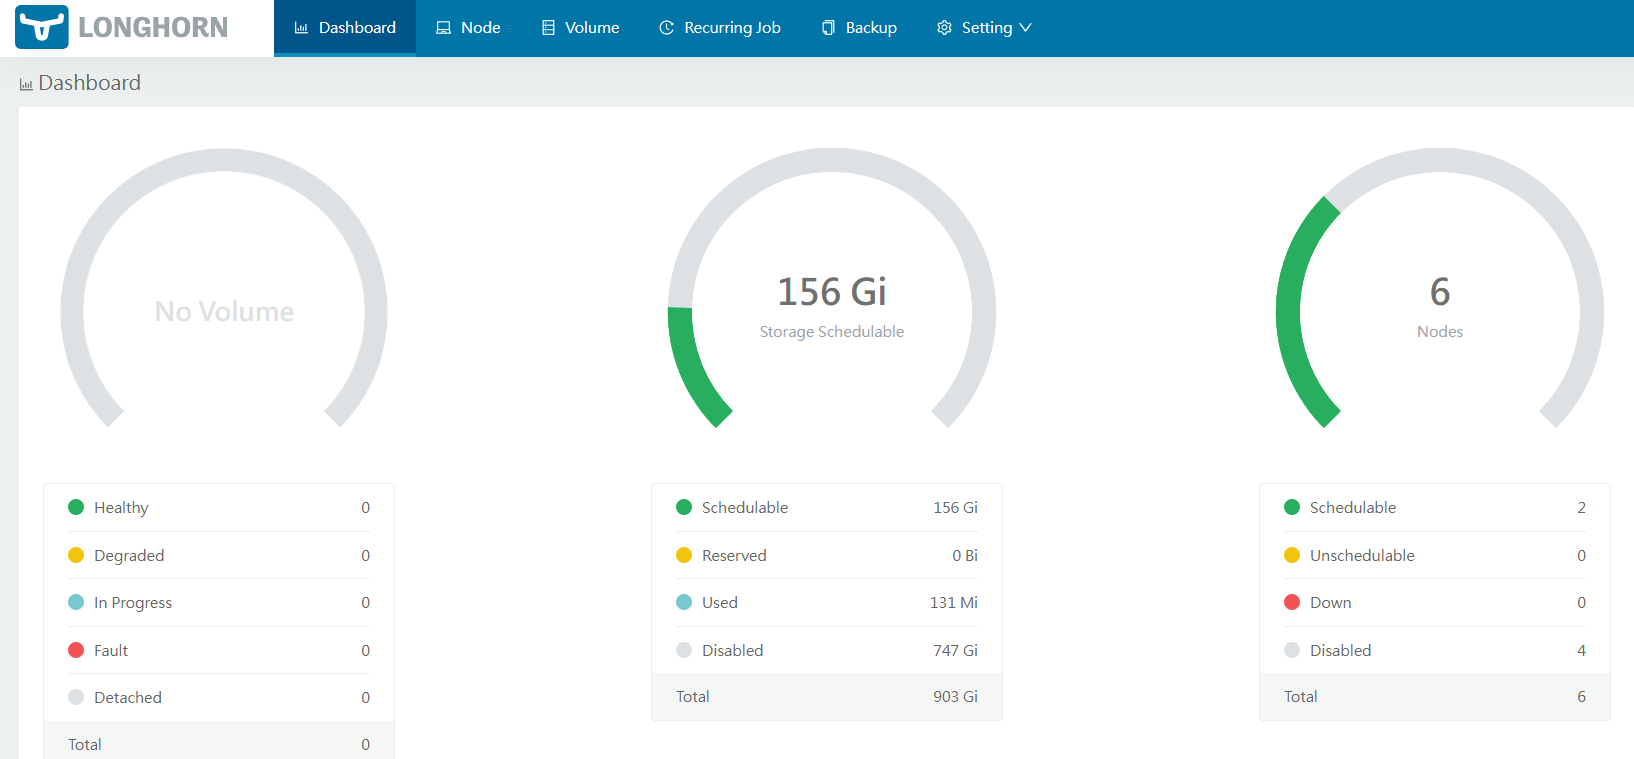
Task: Click the Used storage row label
Action: pyautogui.click(x=720, y=602)
